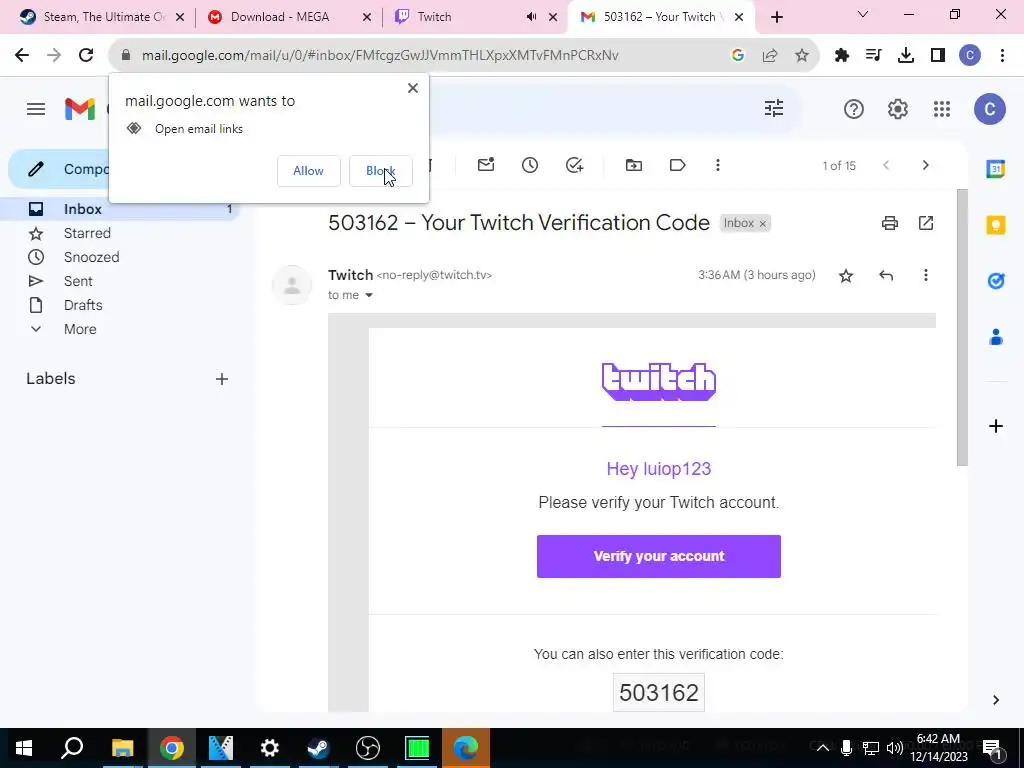Add email to Tasks
1024x768 pixels.
pos(574,165)
